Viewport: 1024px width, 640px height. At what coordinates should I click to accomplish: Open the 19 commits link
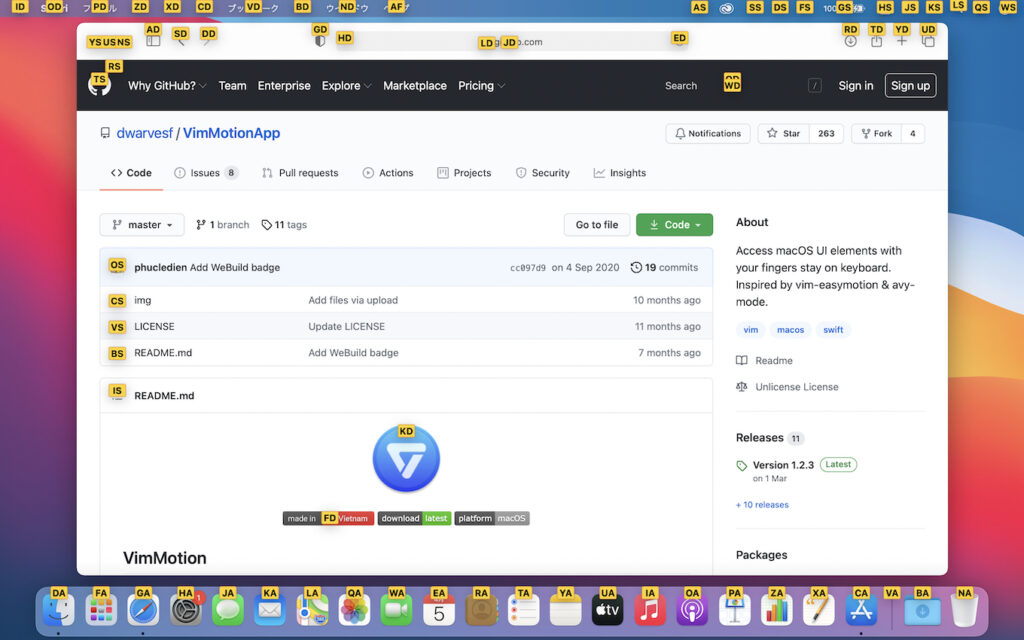point(665,268)
